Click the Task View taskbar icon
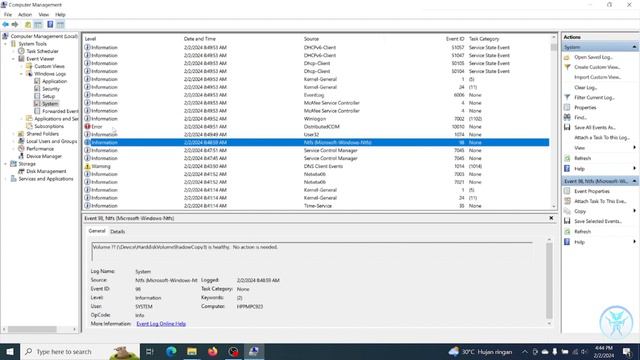The width and height of the screenshot is (640, 360). pyautogui.click(x=150, y=351)
